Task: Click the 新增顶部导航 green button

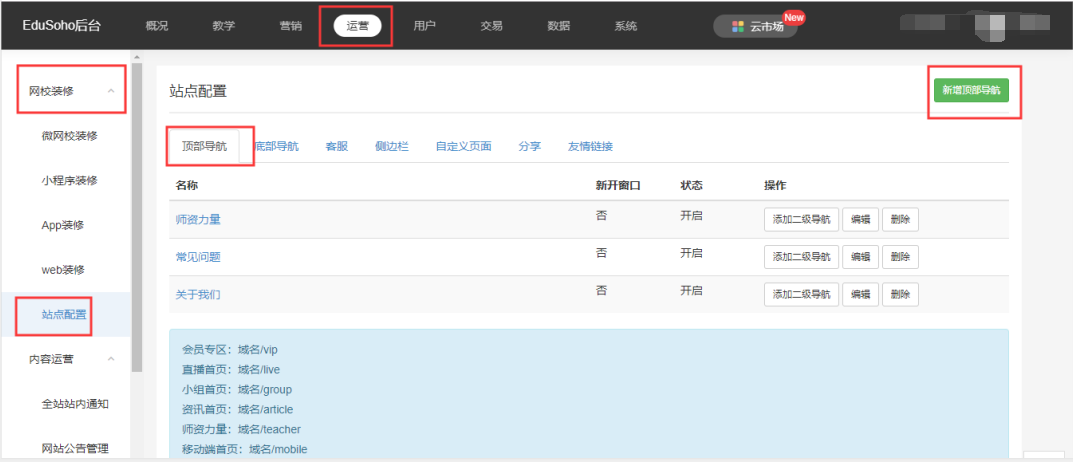Action: 971,90
